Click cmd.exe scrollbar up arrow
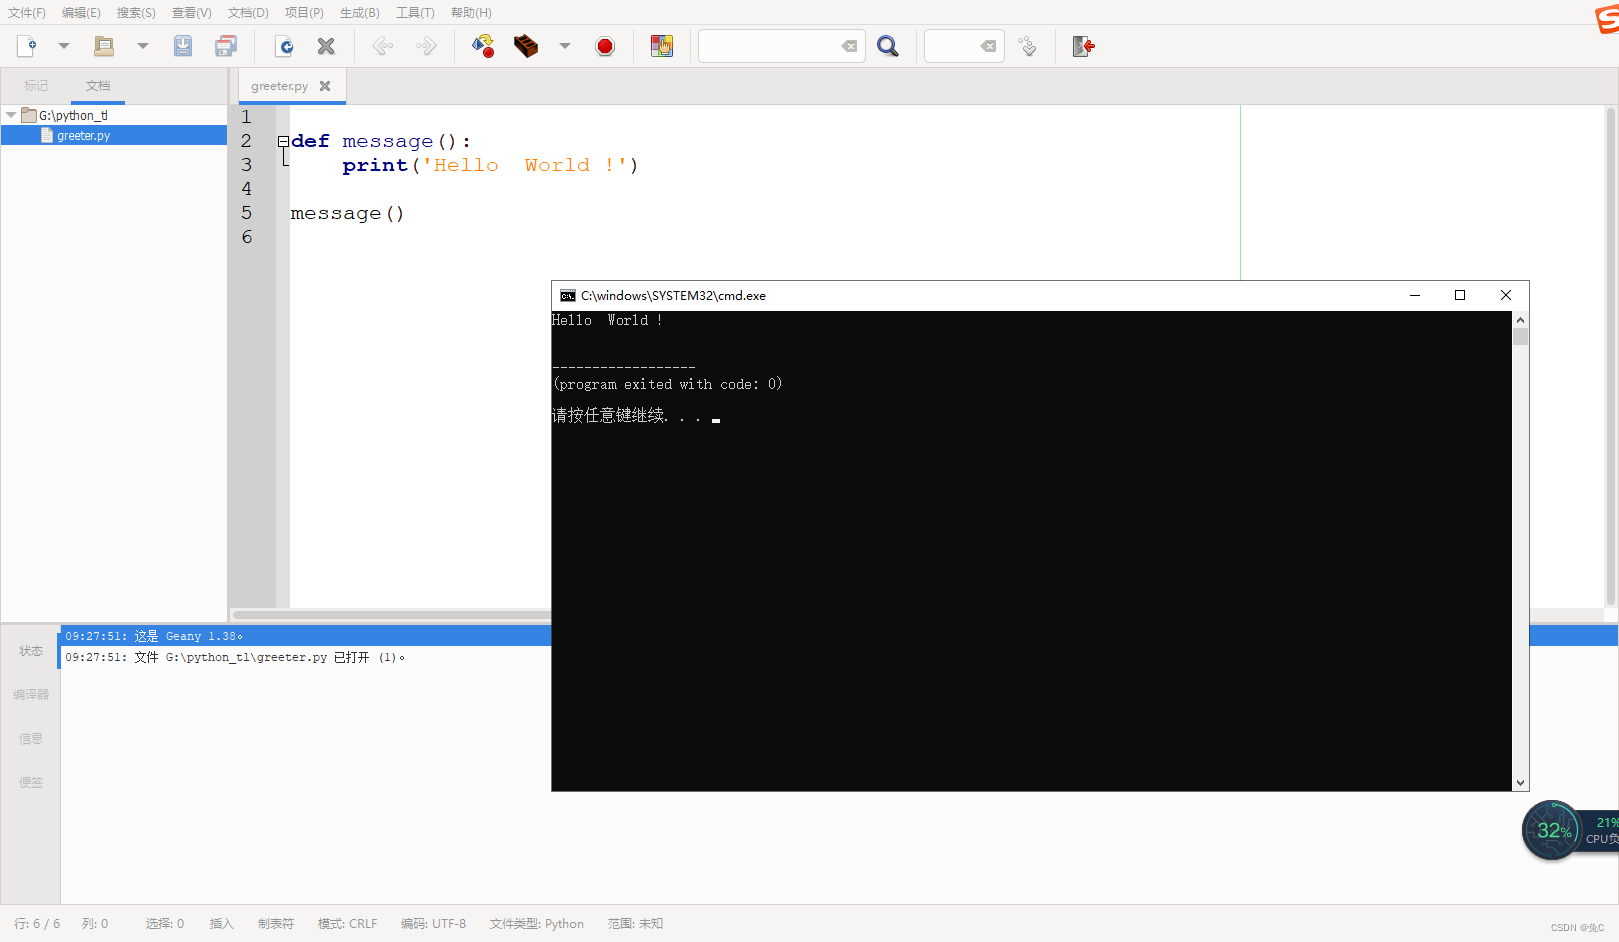The image size is (1619, 942). pyautogui.click(x=1521, y=320)
